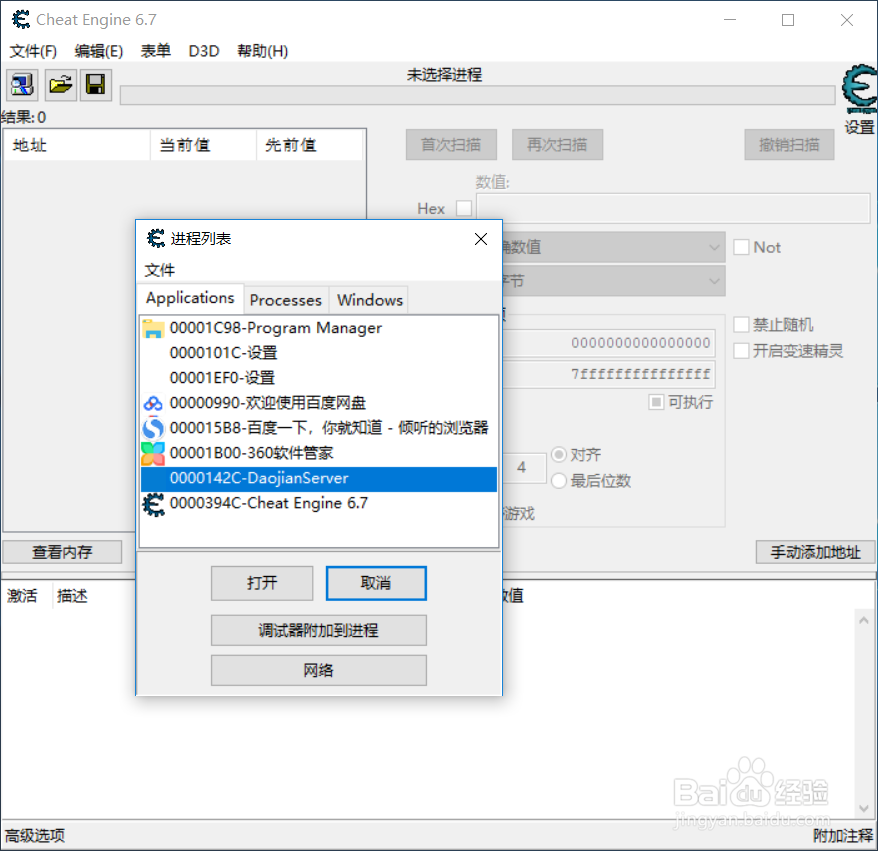The width and height of the screenshot is (878, 851).
Task: Click the 查看内存 button
Action: pyautogui.click(x=62, y=552)
